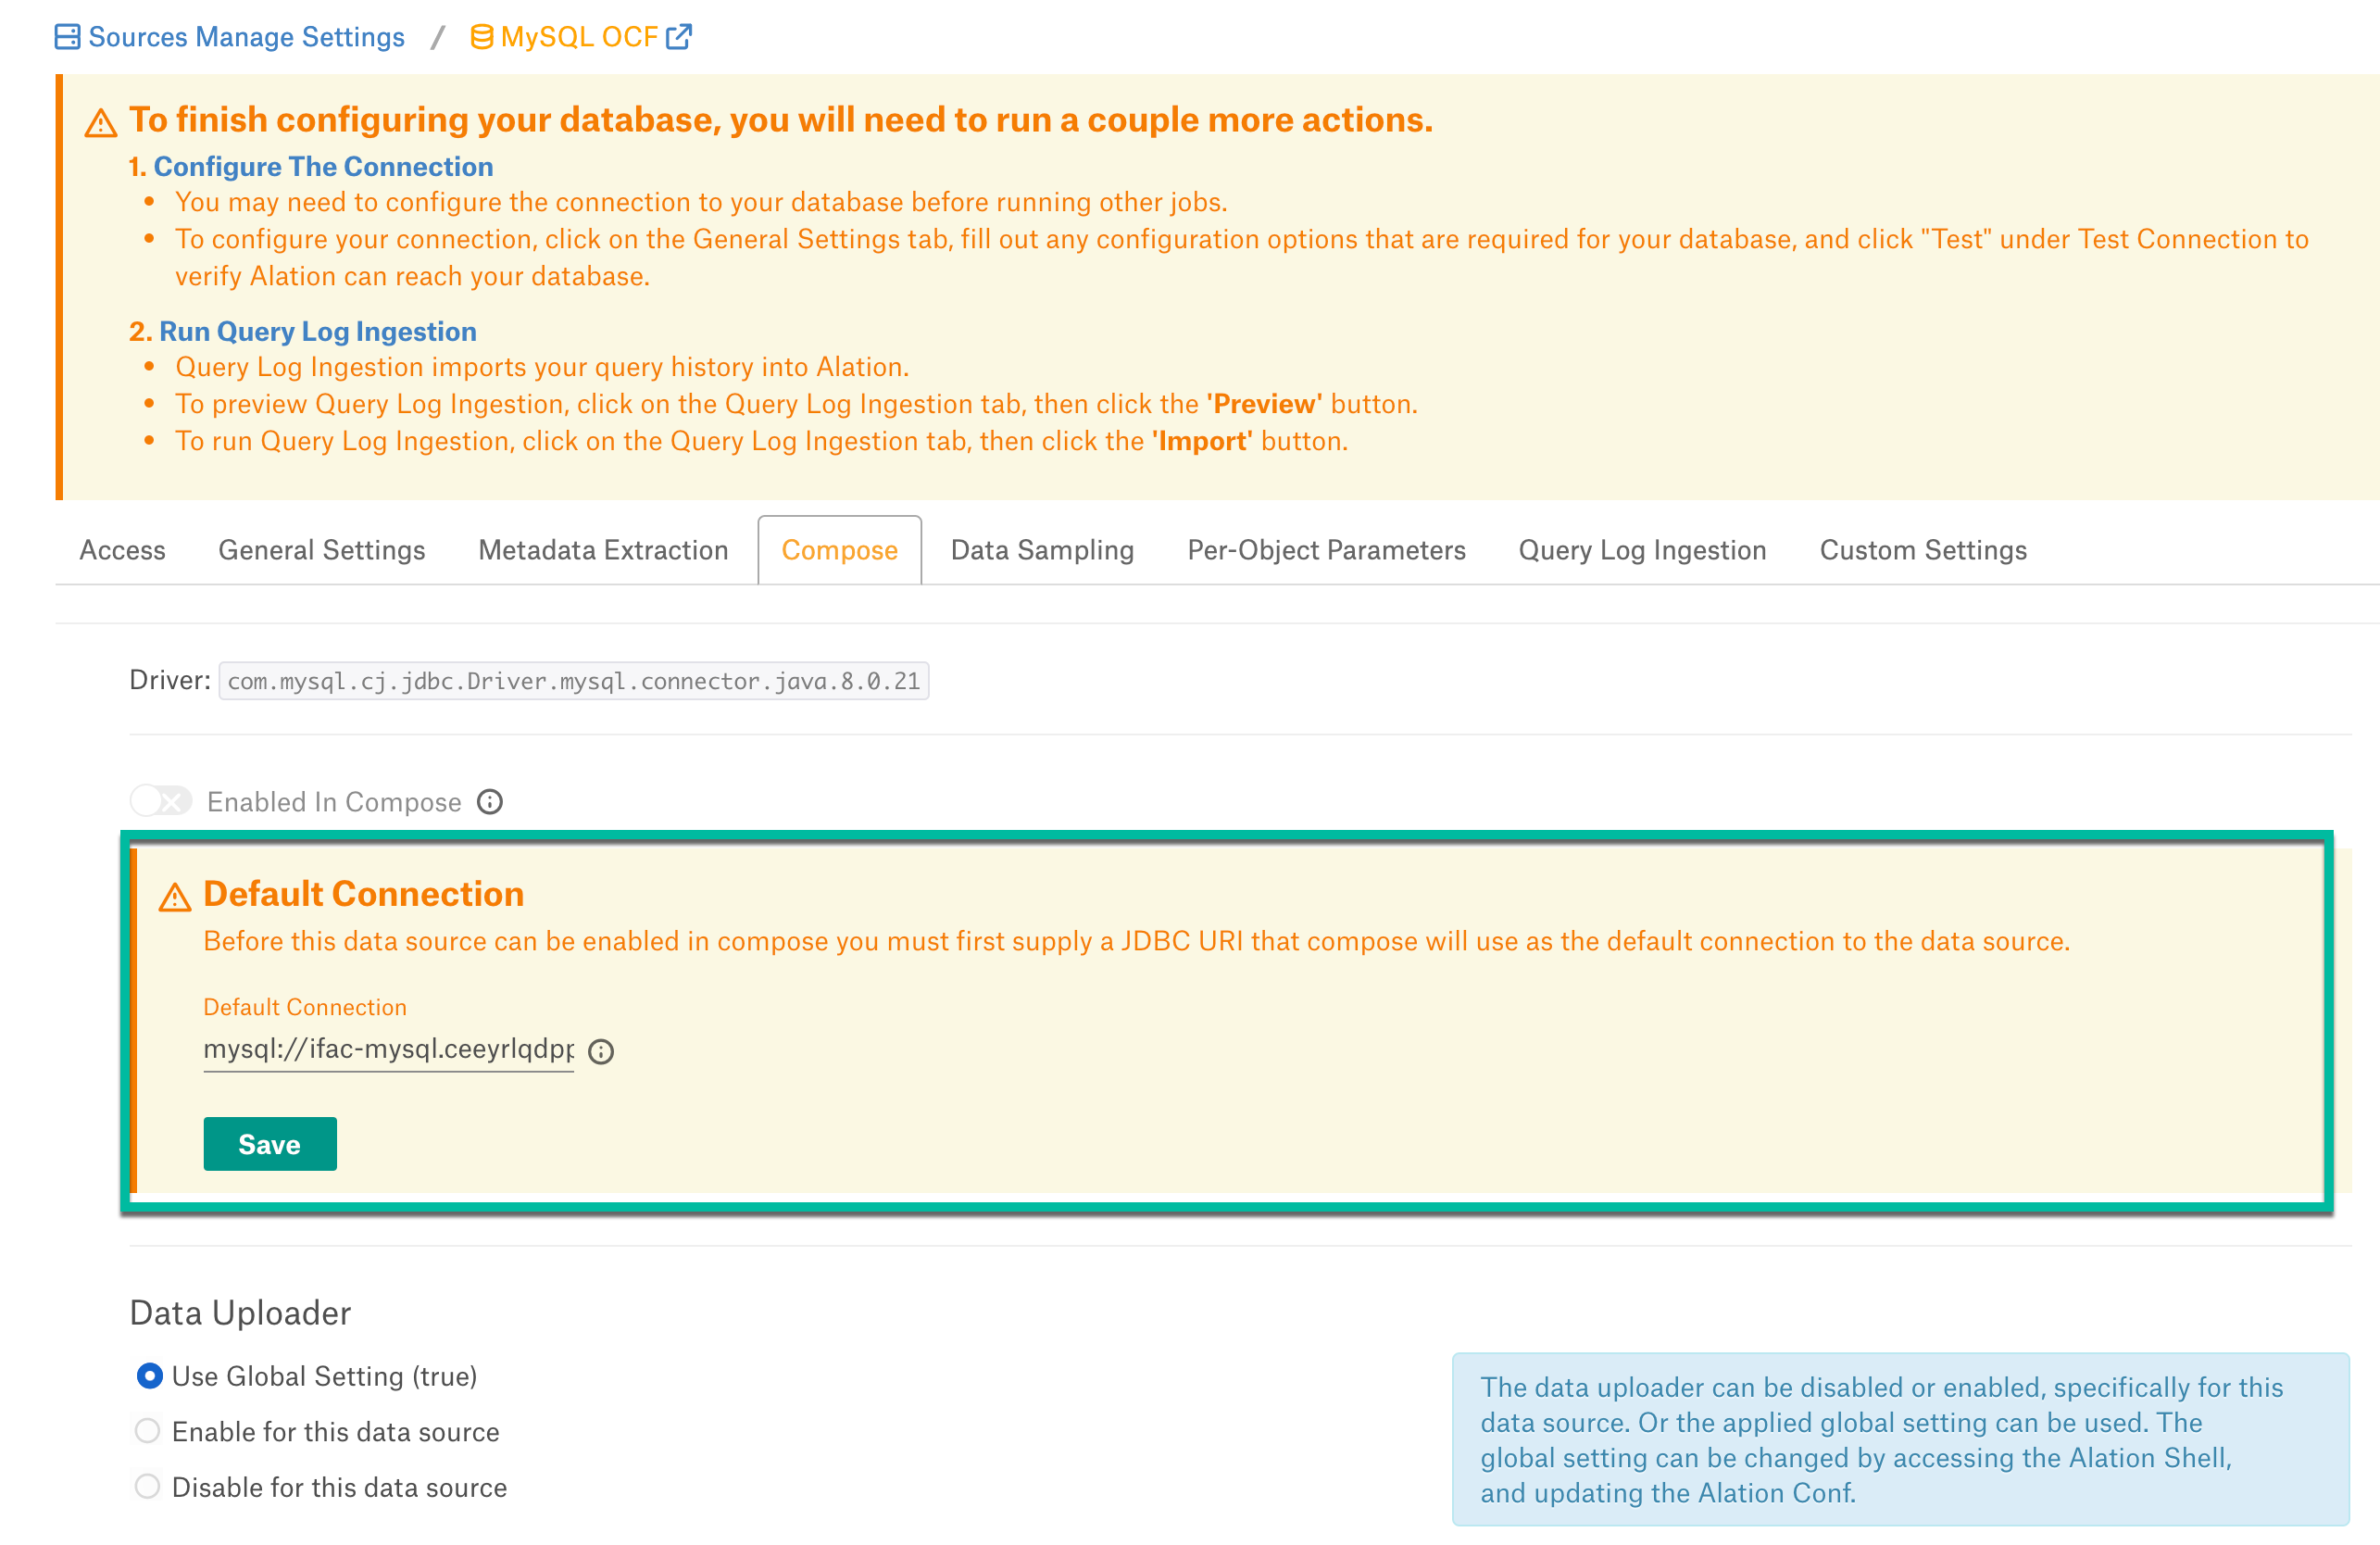Go to Data Sampling tab
The width and height of the screenshot is (2380, 1545).
(x=1042, y=550)
